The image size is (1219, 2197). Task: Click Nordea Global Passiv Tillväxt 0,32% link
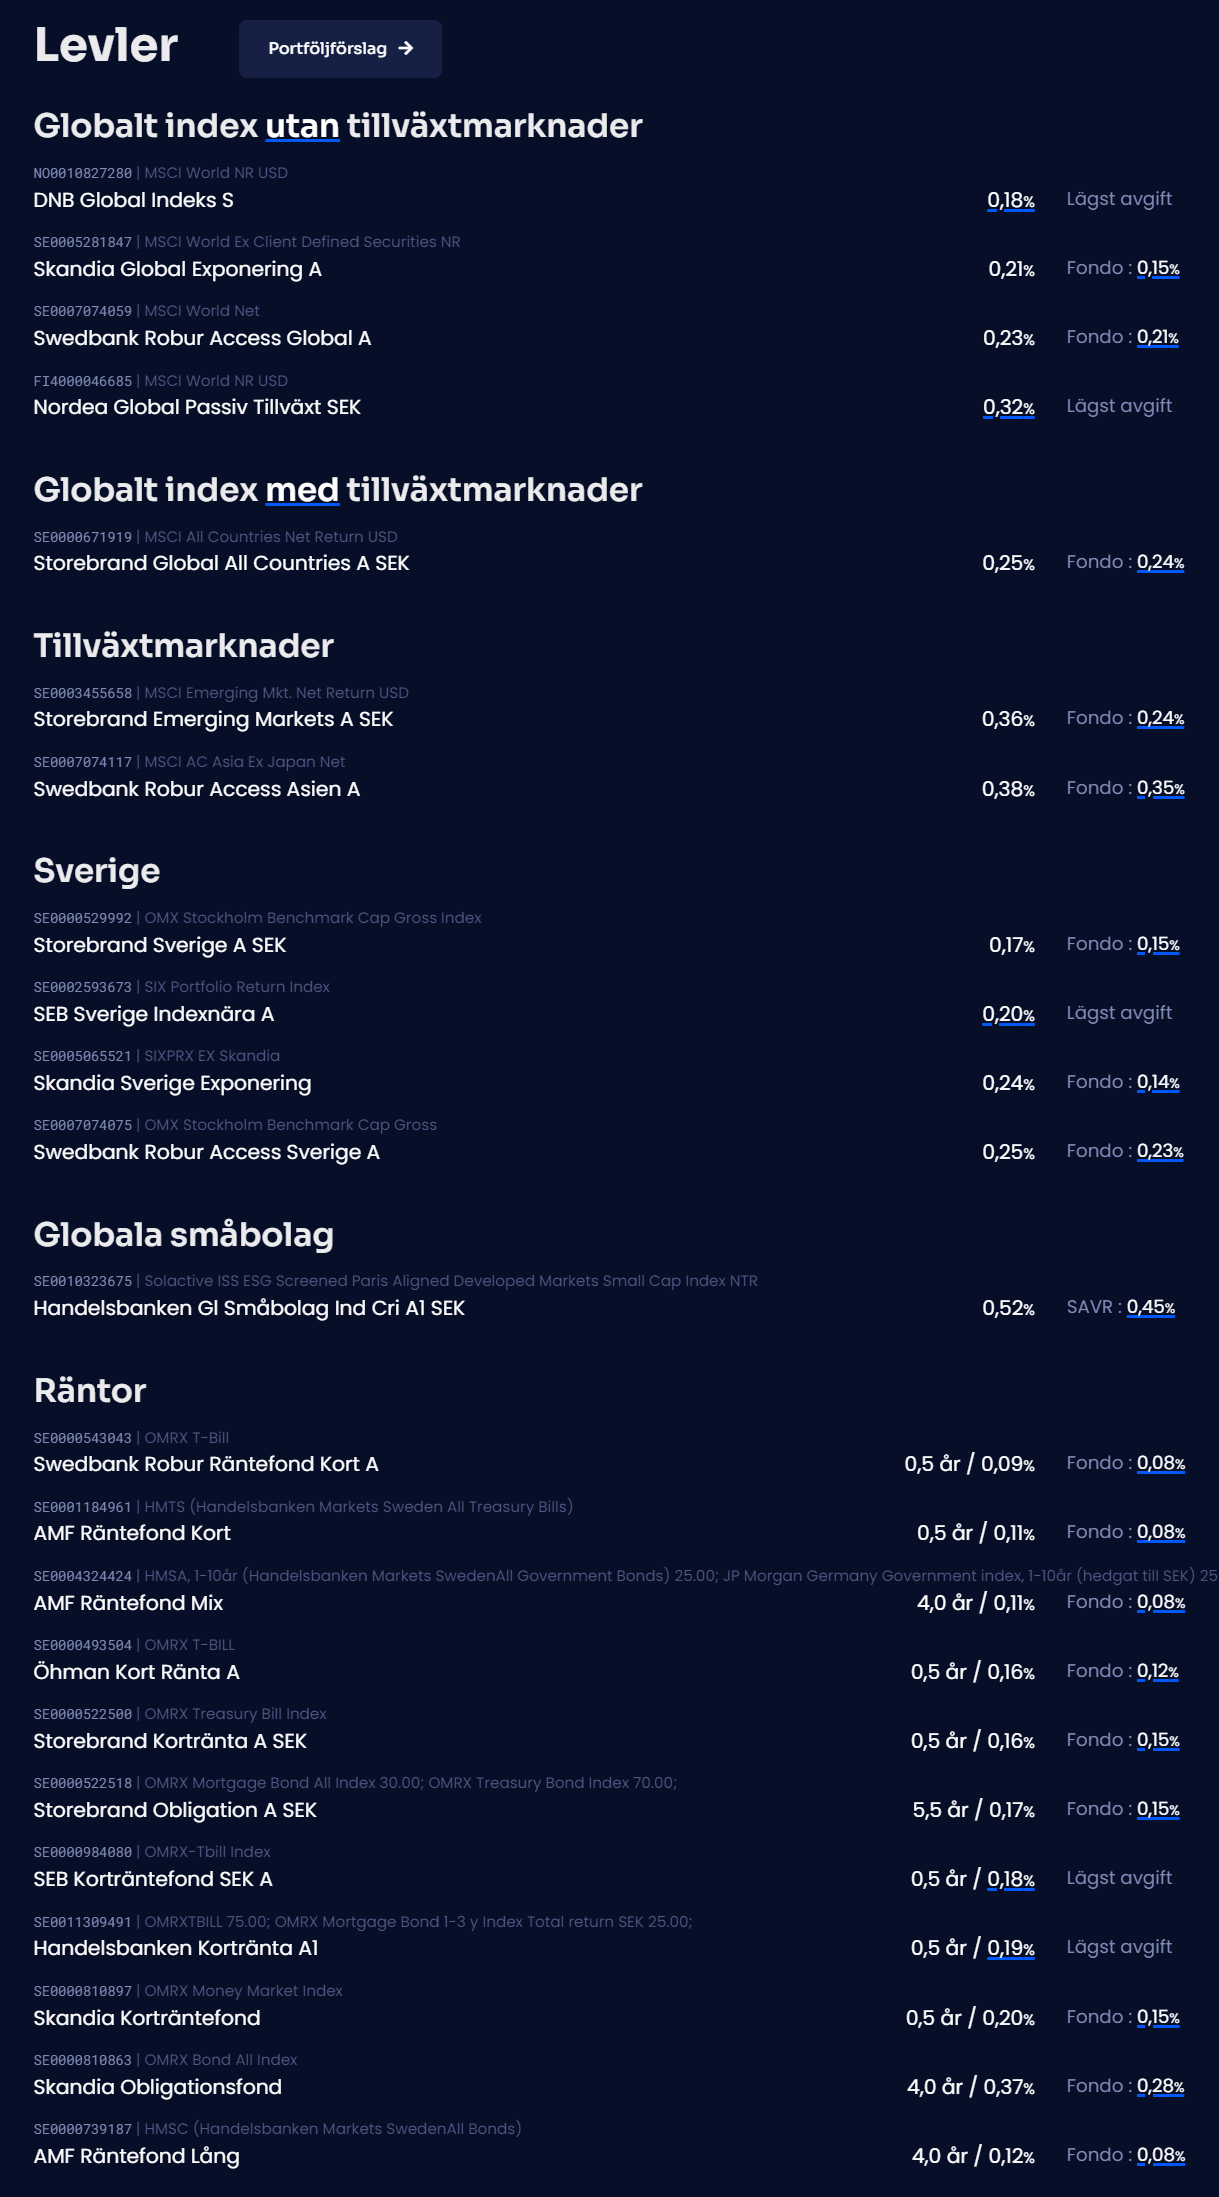tap(1008, 407)
